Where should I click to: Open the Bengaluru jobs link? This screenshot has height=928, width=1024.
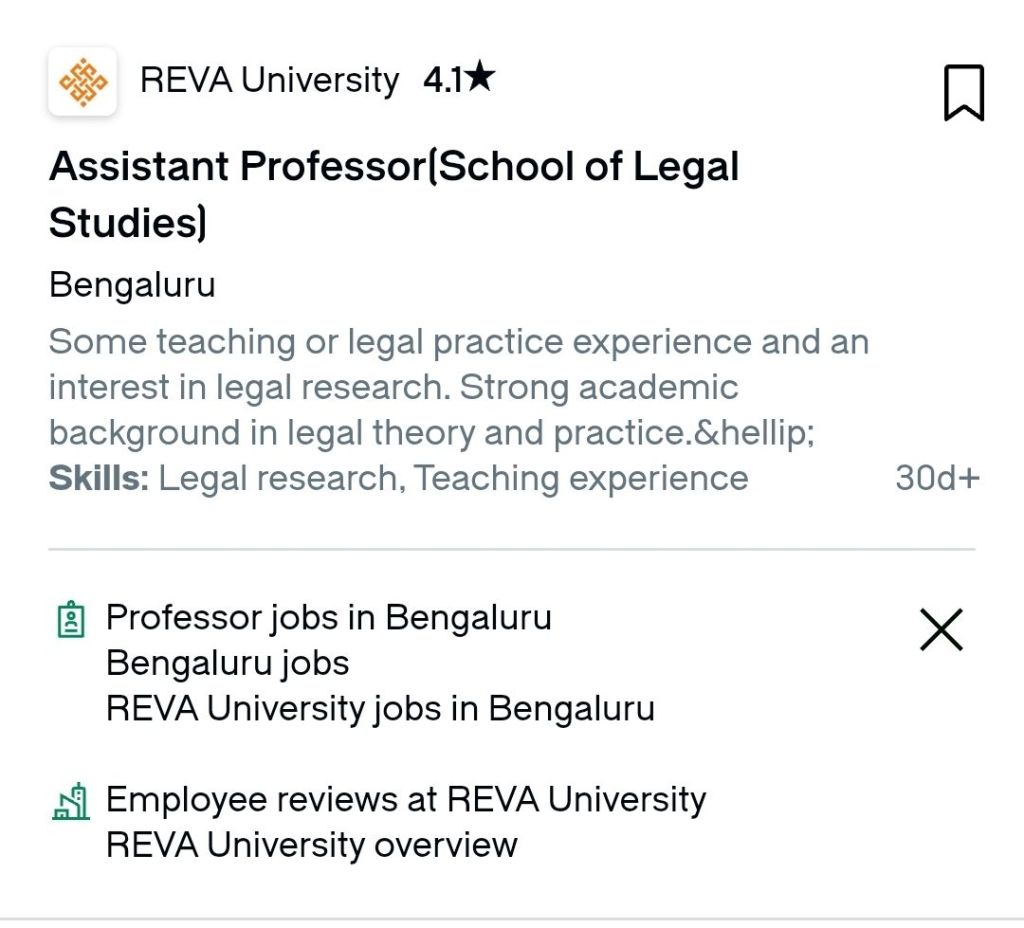(x=227, y=663)
